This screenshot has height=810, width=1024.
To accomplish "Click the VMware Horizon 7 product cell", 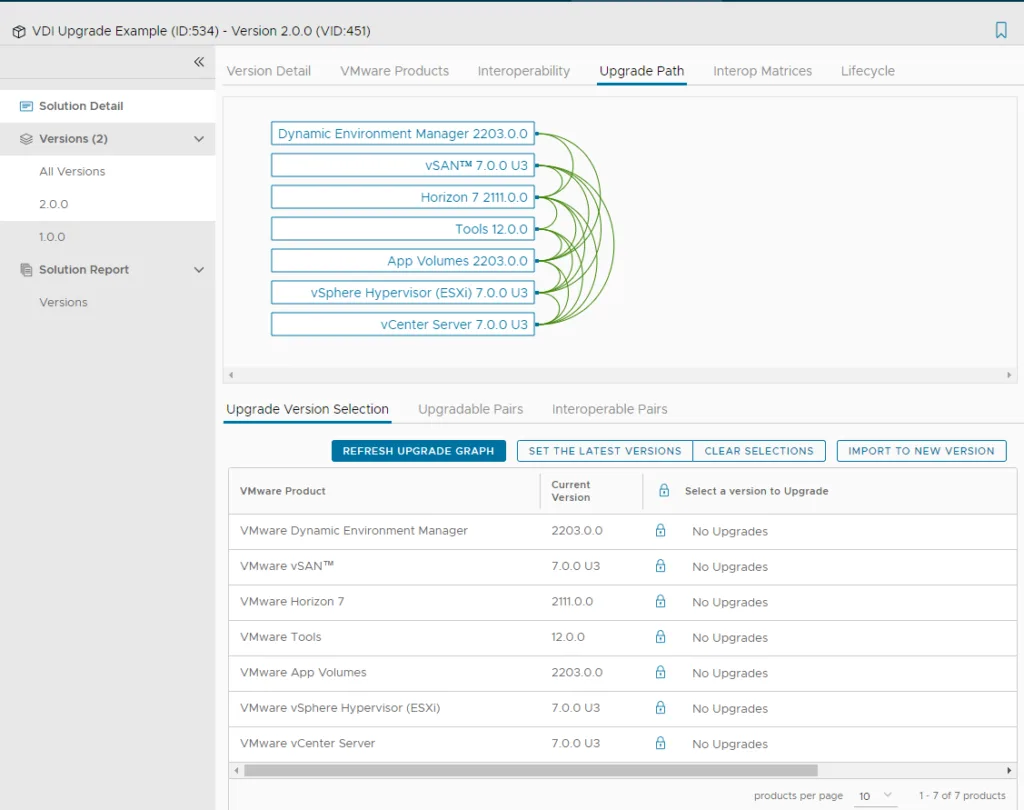I will click(292, 601).
